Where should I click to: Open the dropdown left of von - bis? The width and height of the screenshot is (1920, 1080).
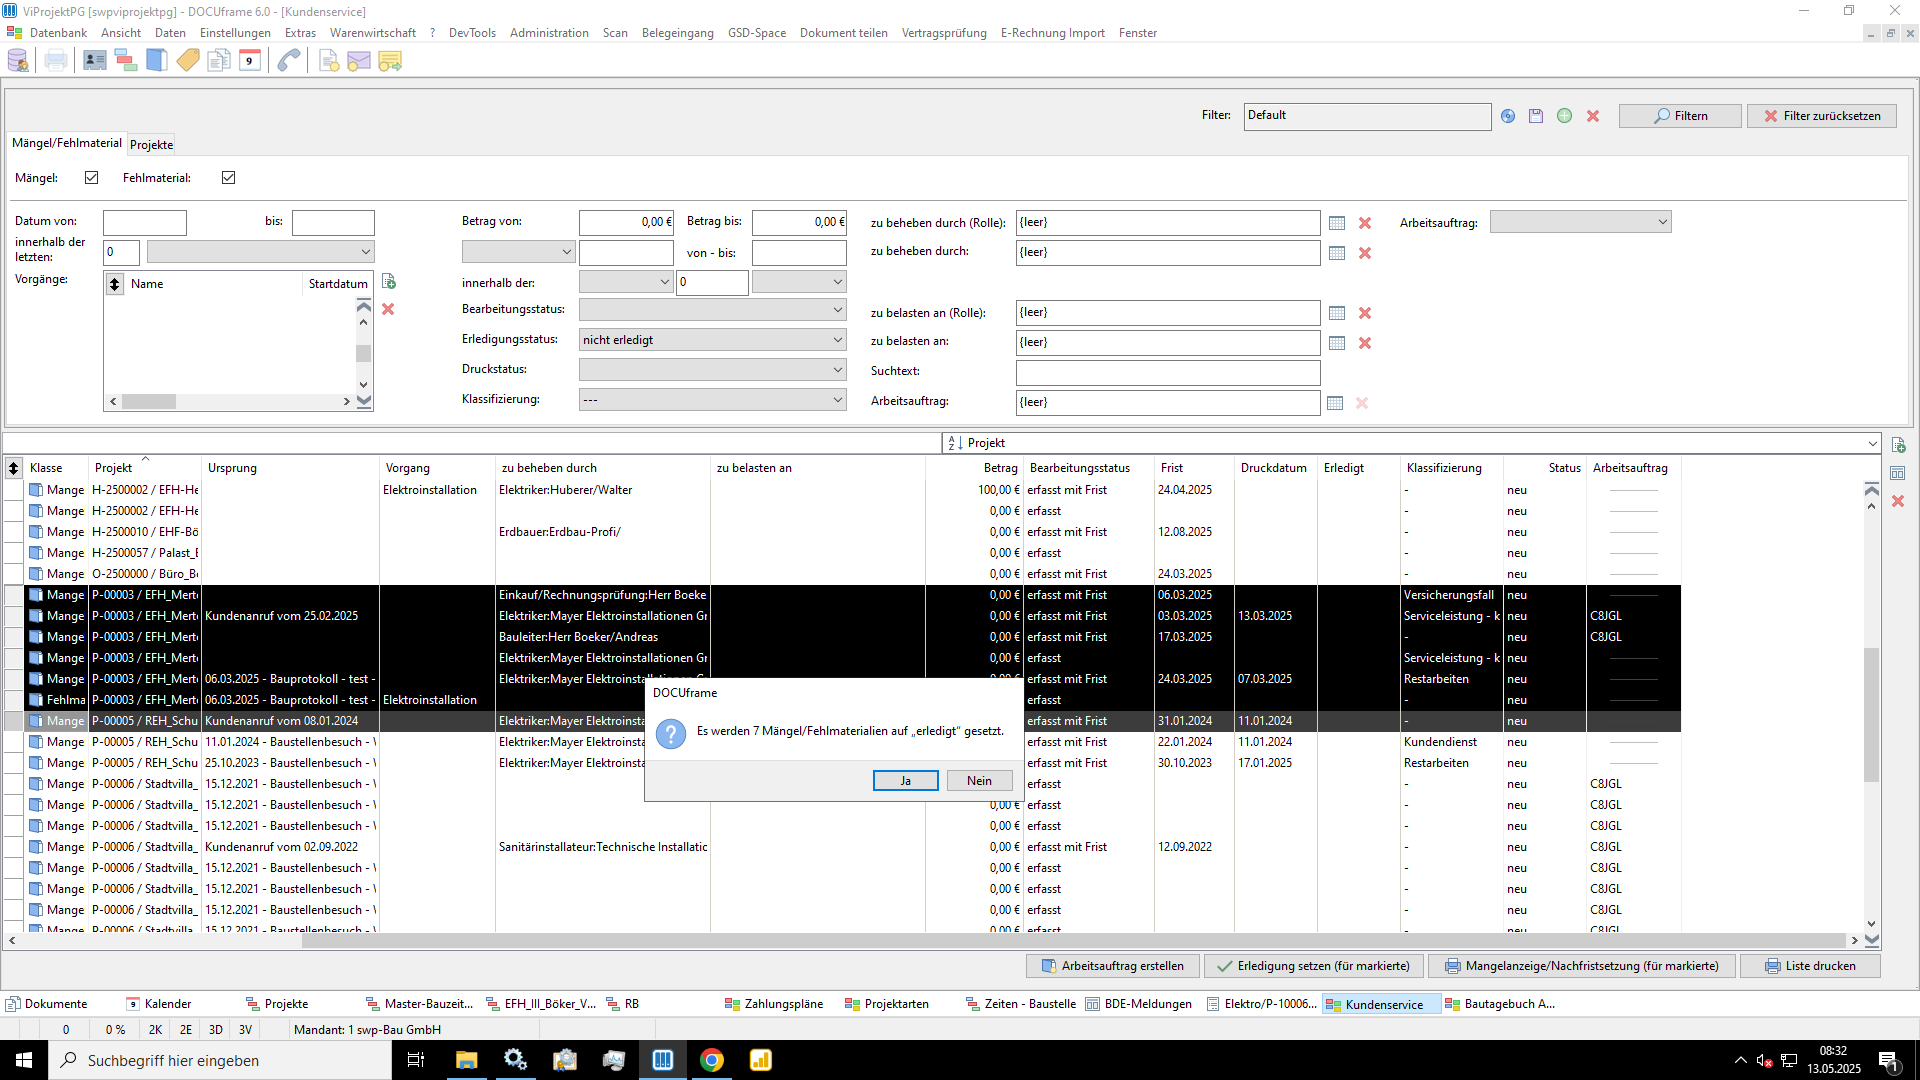[x=518, y=252]
